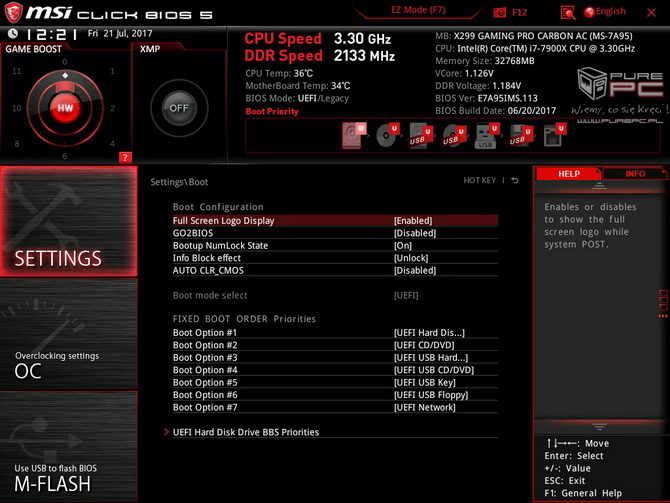Click the Settings\Boot breadcrumb path
Image resolution: width=670 pixels, height=503 pixels.
click(179, 182)
